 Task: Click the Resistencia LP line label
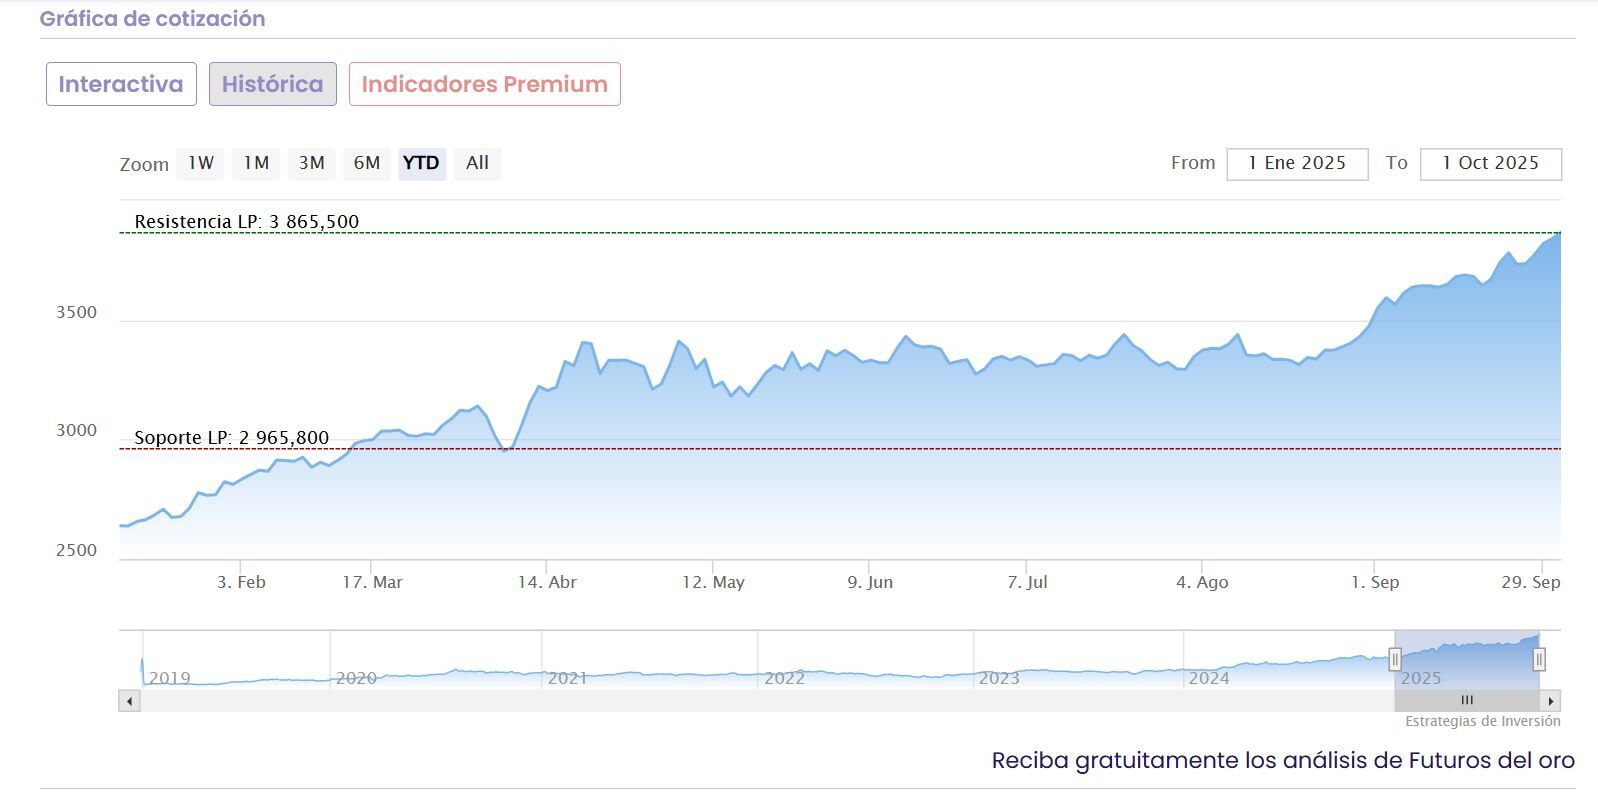point(246,221)
